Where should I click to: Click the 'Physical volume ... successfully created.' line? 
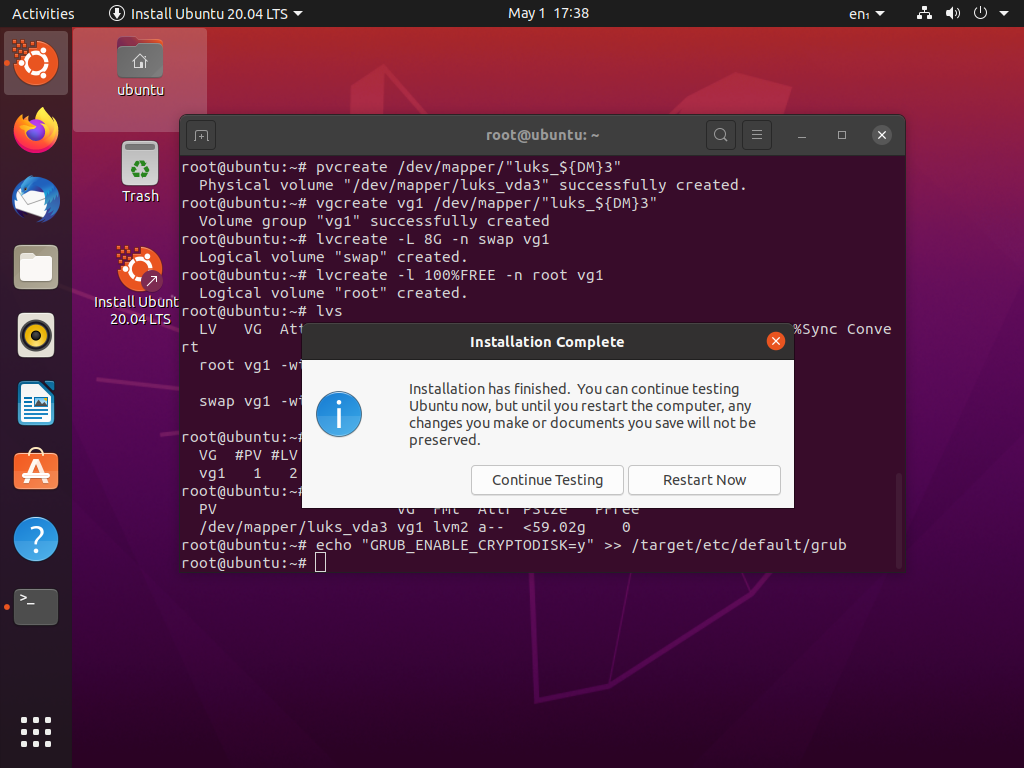click(473, 185)
